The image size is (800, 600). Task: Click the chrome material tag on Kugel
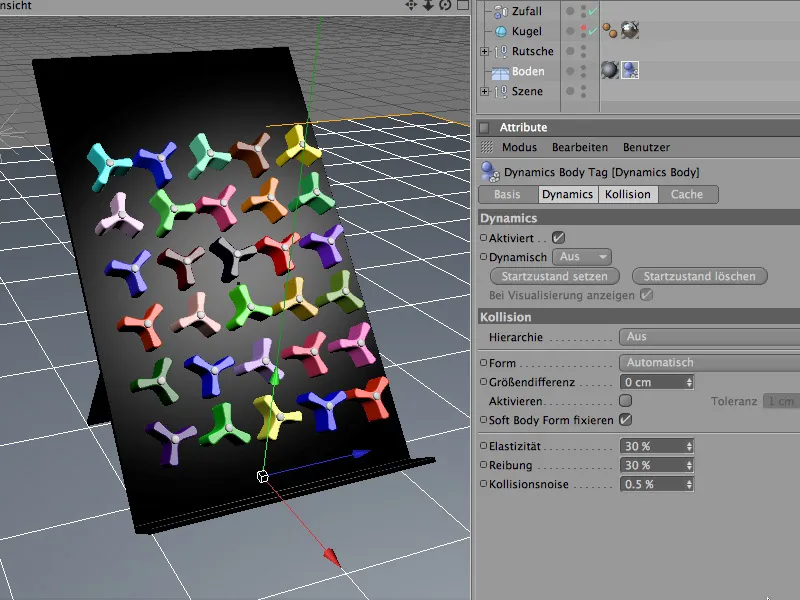point(630,31)
